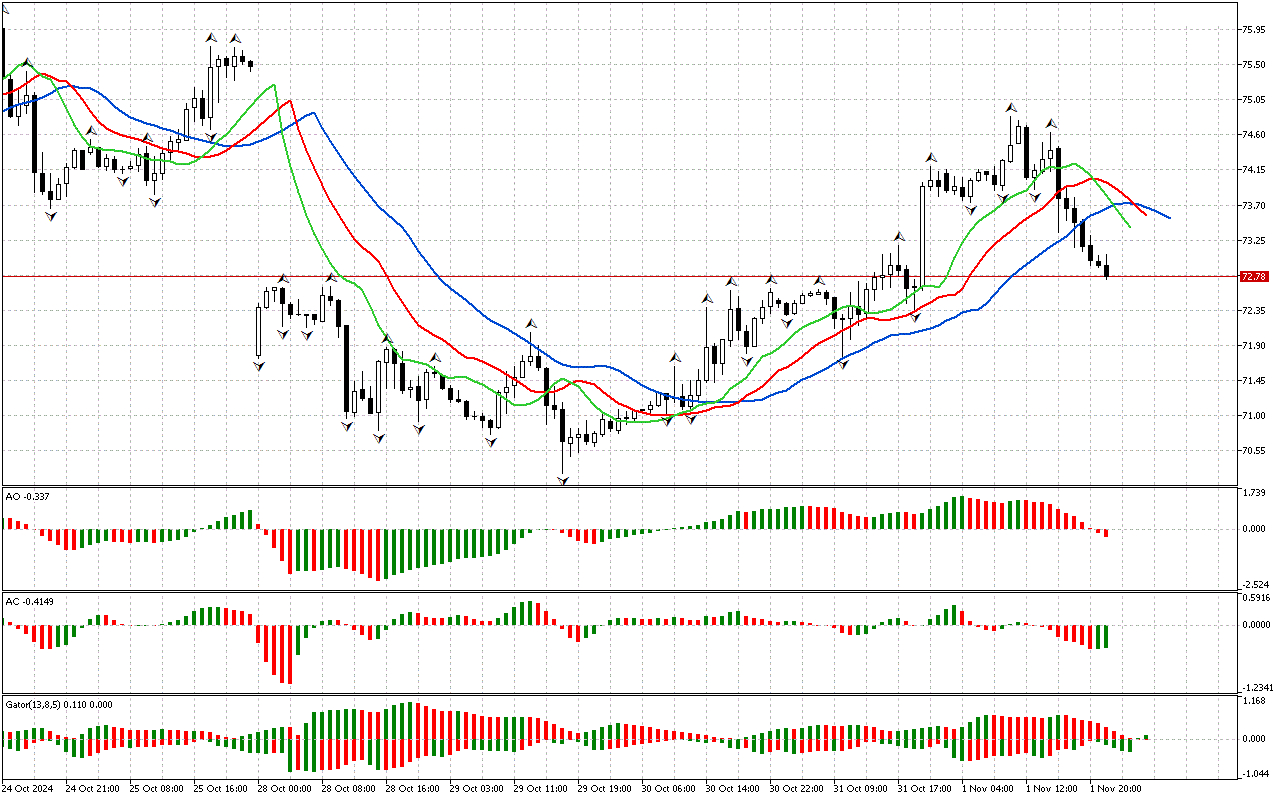This screenshot has width=1280, height=800.
Task: Click the 28 Oct 08:00 time label
Action: click(348, 789)
